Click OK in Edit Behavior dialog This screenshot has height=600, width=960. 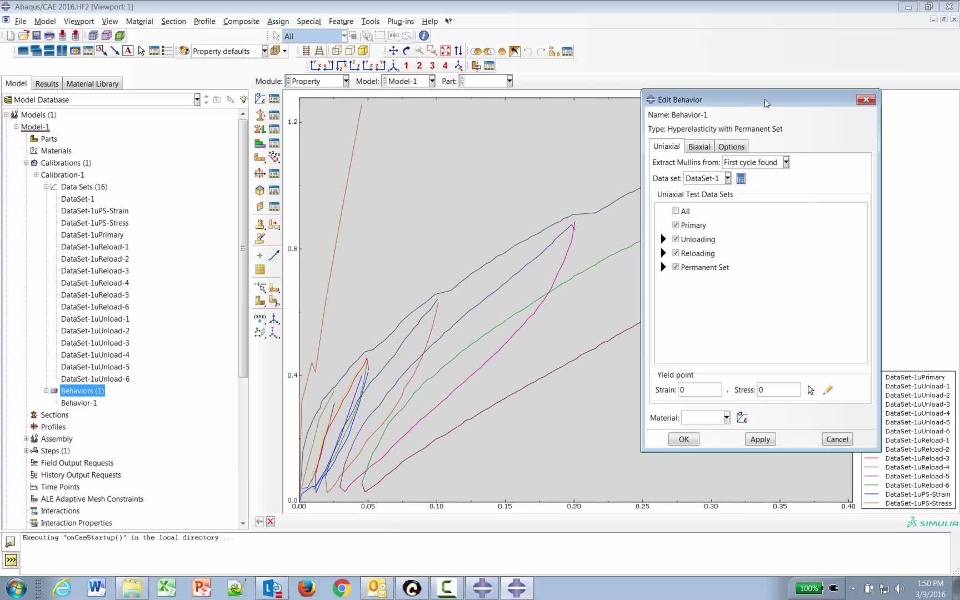[x=684, y=439]
